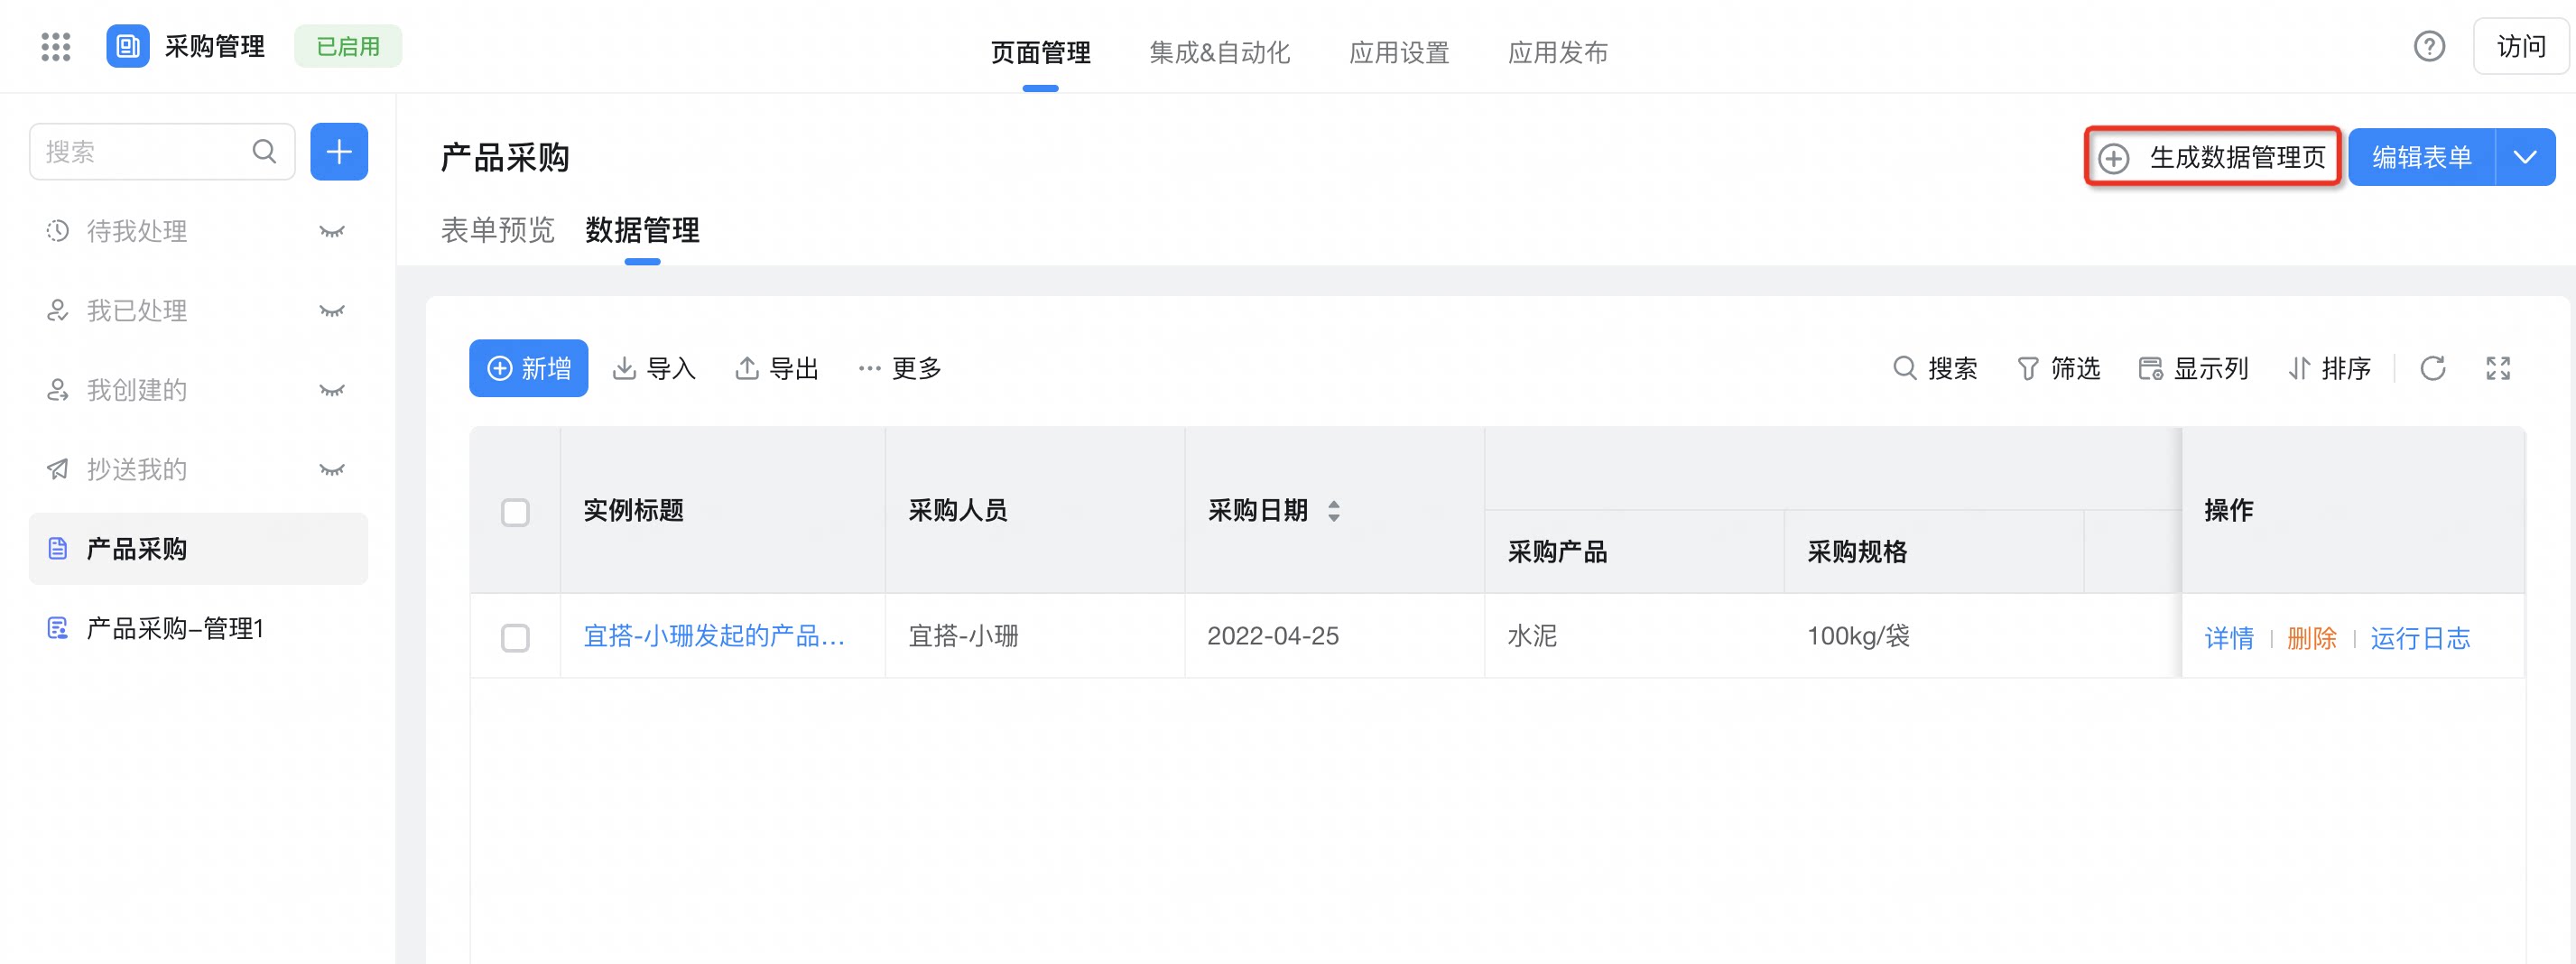Click the blue plus add-page button
The image size is (2576, 964).
click(339, 152)
